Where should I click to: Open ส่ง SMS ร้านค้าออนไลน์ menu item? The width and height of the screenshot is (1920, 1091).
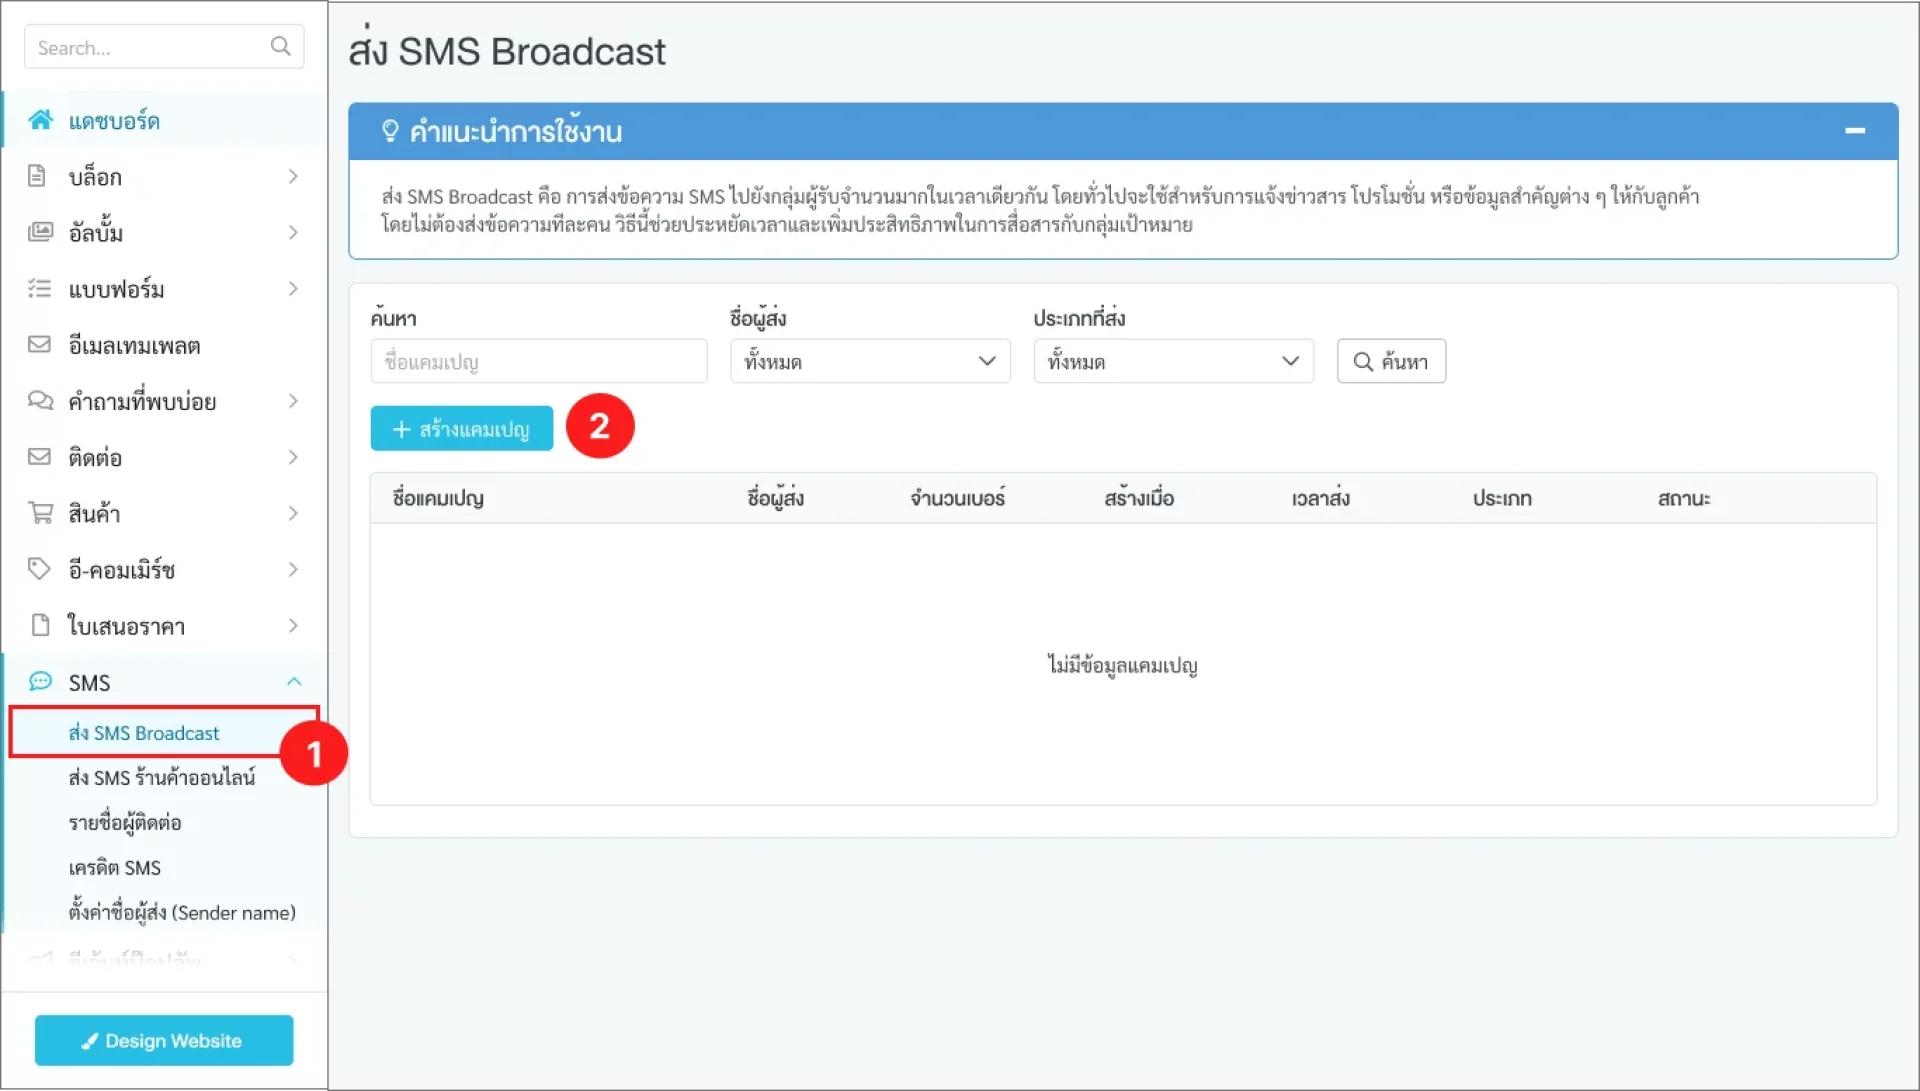(162, 777)
